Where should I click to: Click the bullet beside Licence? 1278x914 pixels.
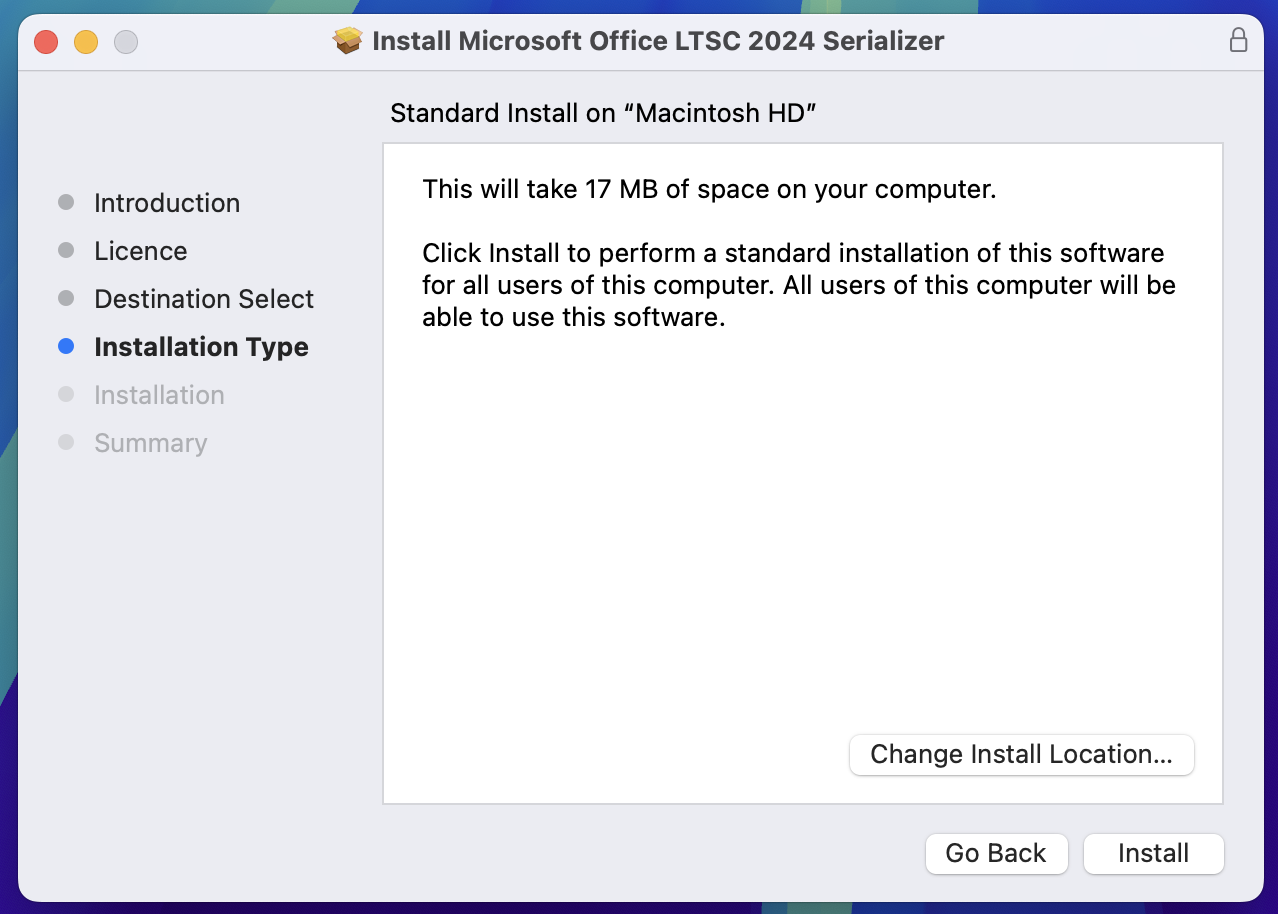click(x=66, y=250)
